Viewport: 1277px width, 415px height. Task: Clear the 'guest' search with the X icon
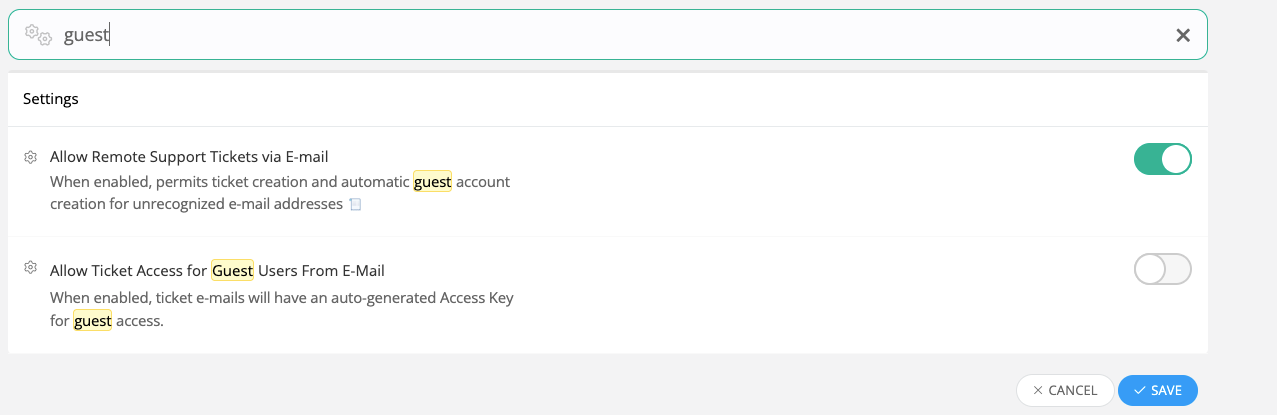tap(1183, 35)
